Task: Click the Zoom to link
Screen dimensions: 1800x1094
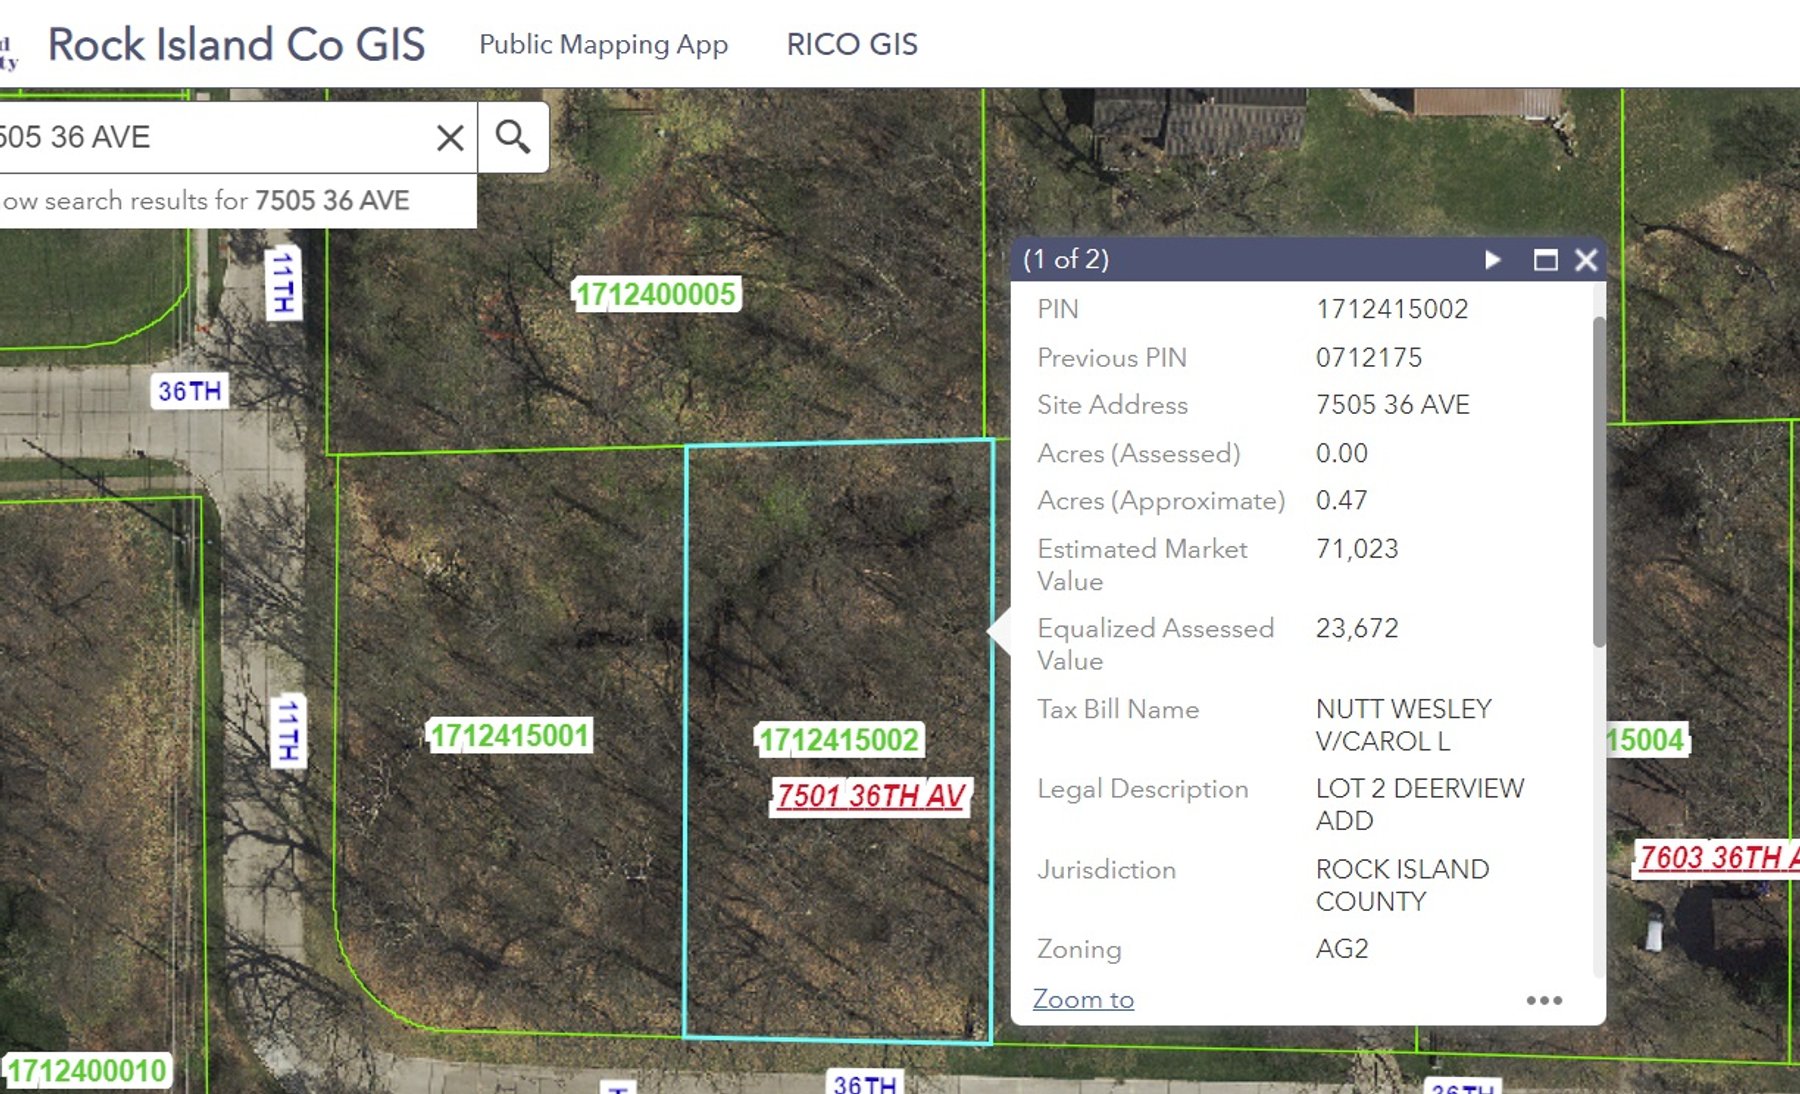Action: (x=1083, y=999)
